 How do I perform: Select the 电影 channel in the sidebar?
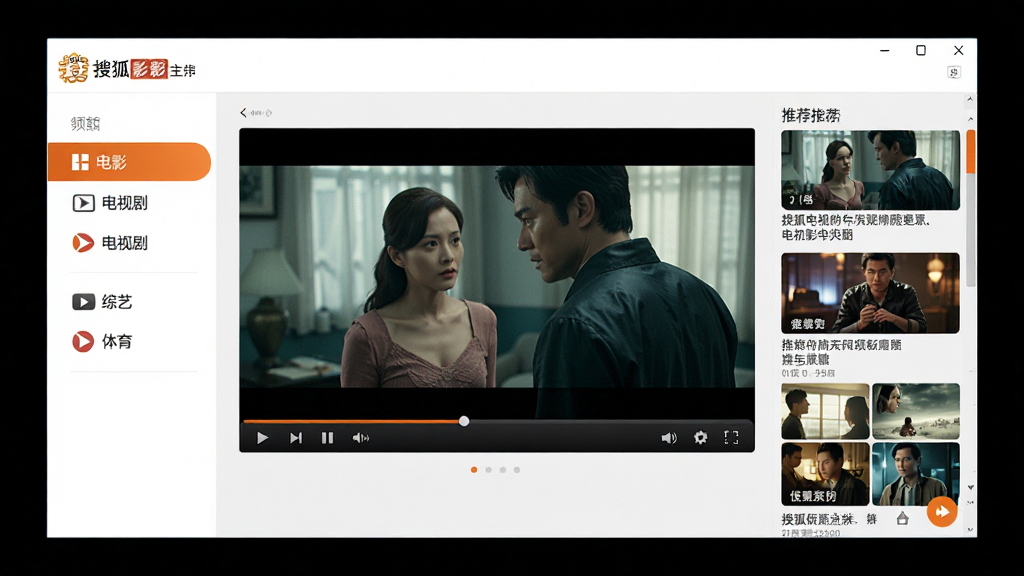(x=129, y=162)
